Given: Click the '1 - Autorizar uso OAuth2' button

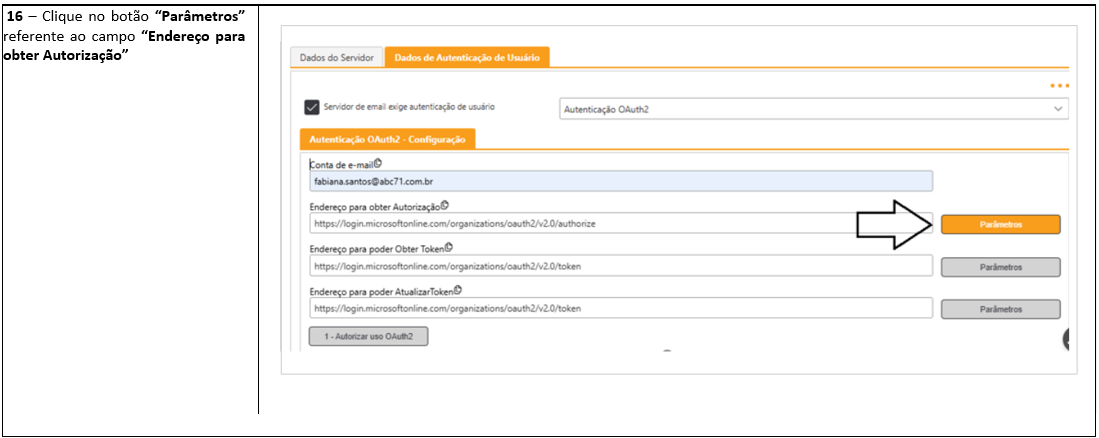Looking at the screenshot, I should 368,336.
